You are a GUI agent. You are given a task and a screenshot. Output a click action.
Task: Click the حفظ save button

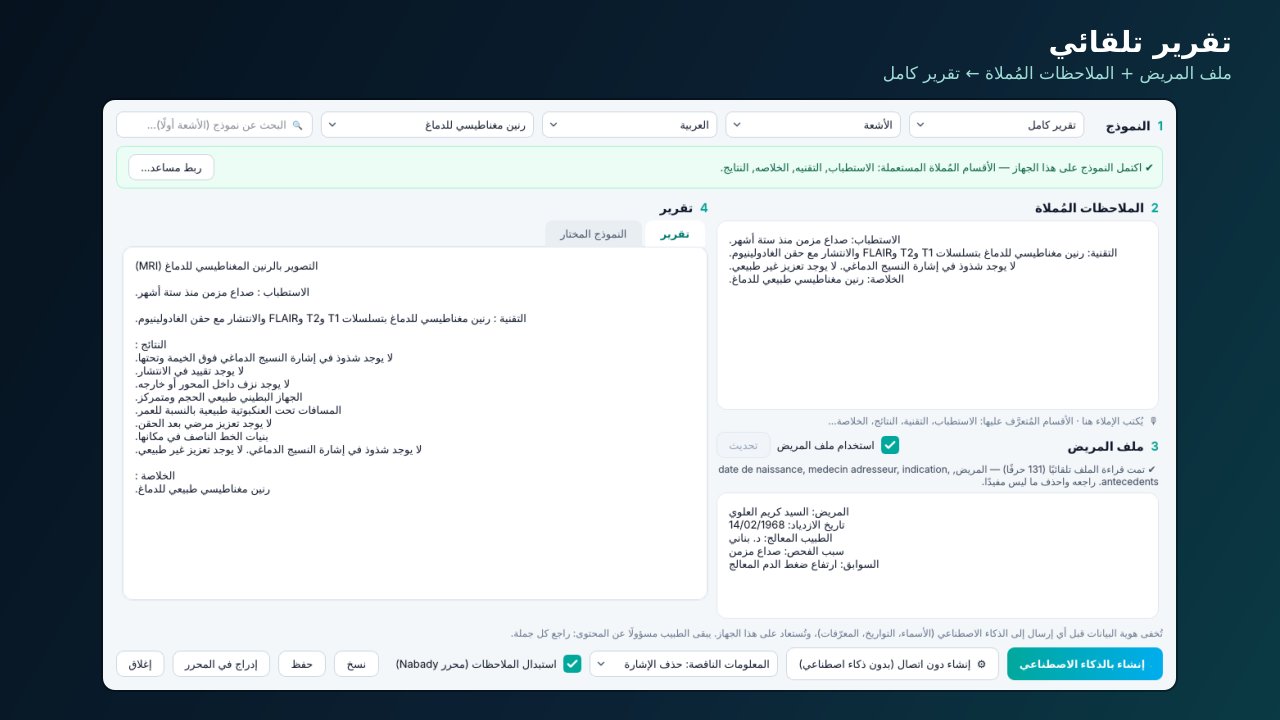click(x=302, y=664)
